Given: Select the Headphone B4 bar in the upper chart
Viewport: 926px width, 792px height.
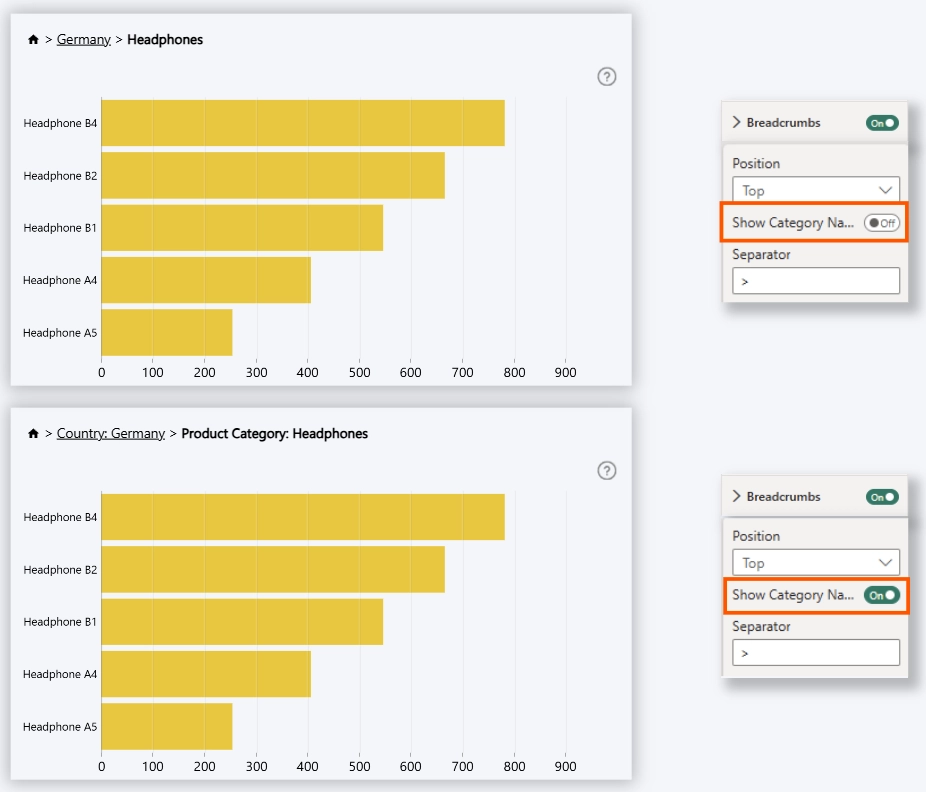Looking at the screenshot, I should (302, 123).
